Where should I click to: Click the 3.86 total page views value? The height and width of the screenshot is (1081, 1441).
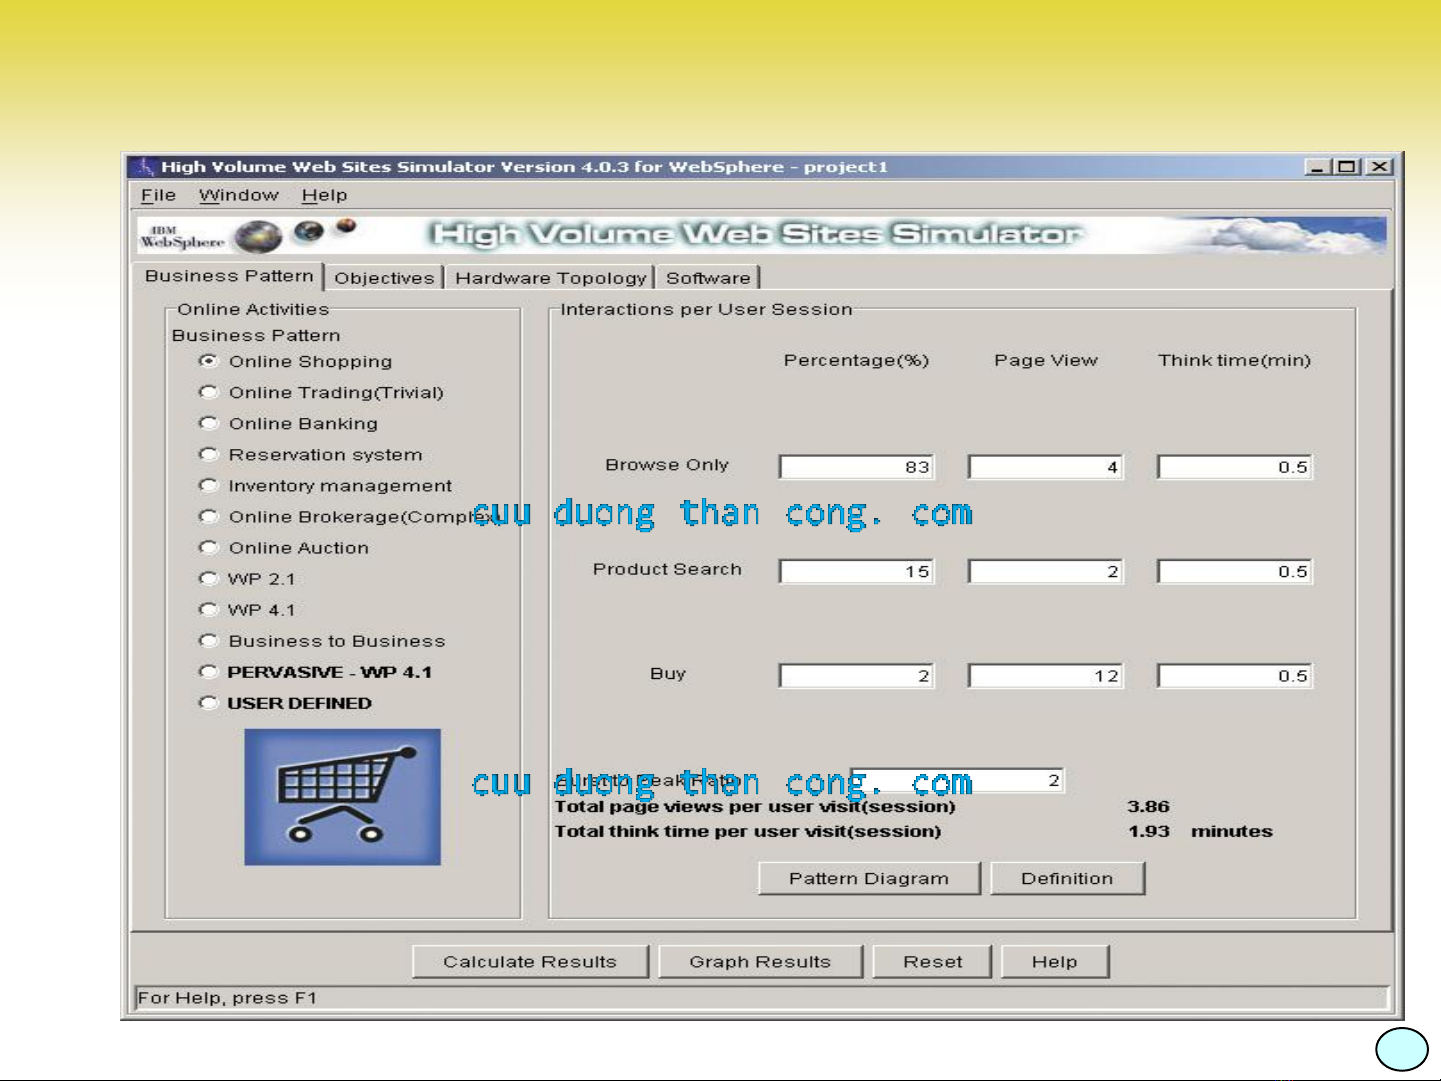(1148, 806)
